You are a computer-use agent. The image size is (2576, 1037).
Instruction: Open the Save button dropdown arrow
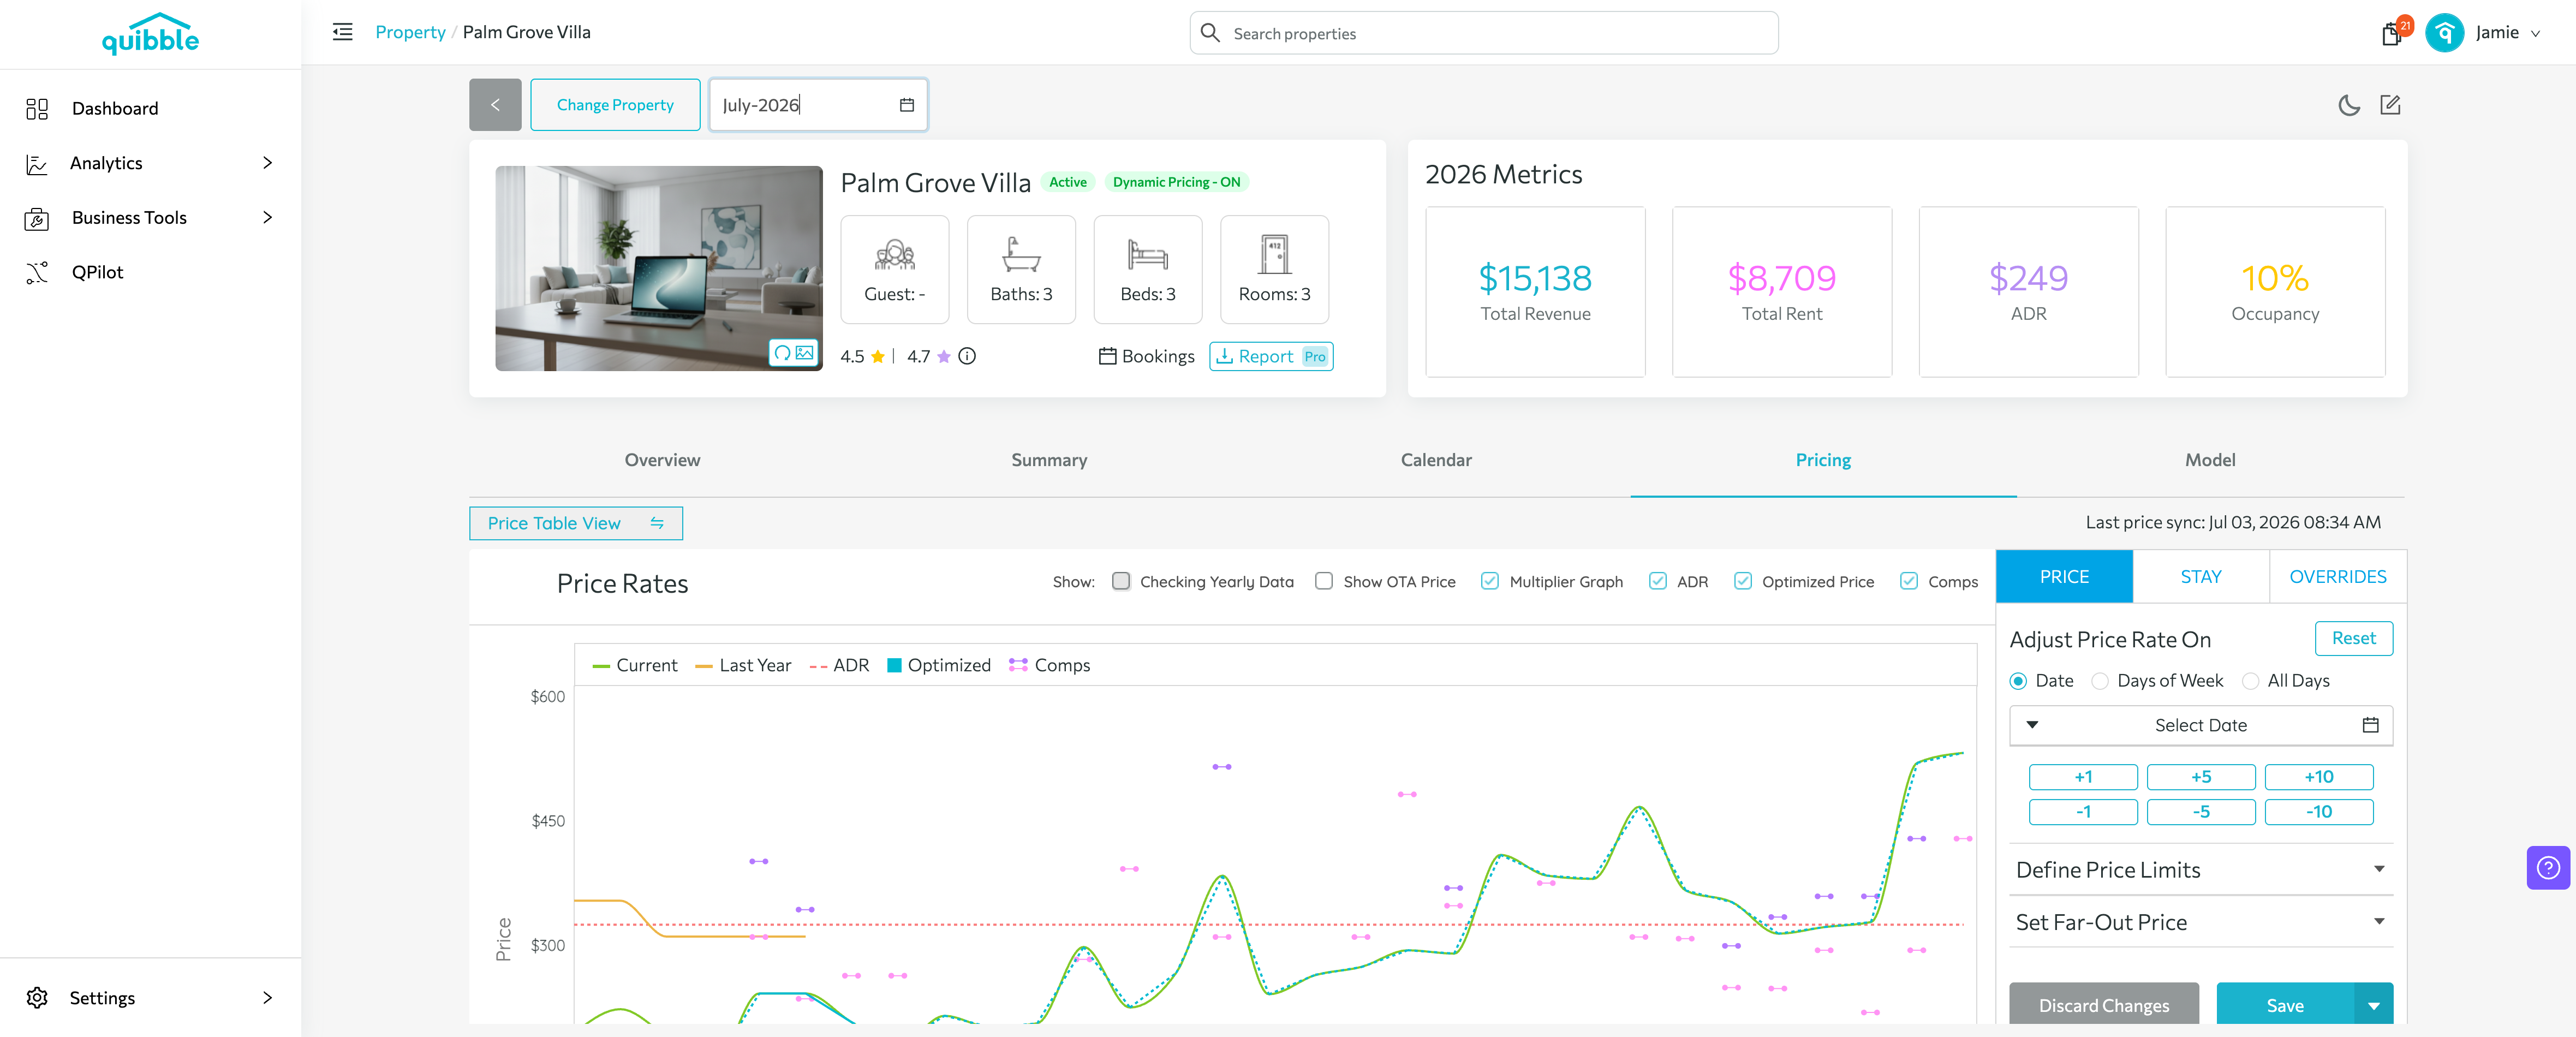pos(2373,1005)
